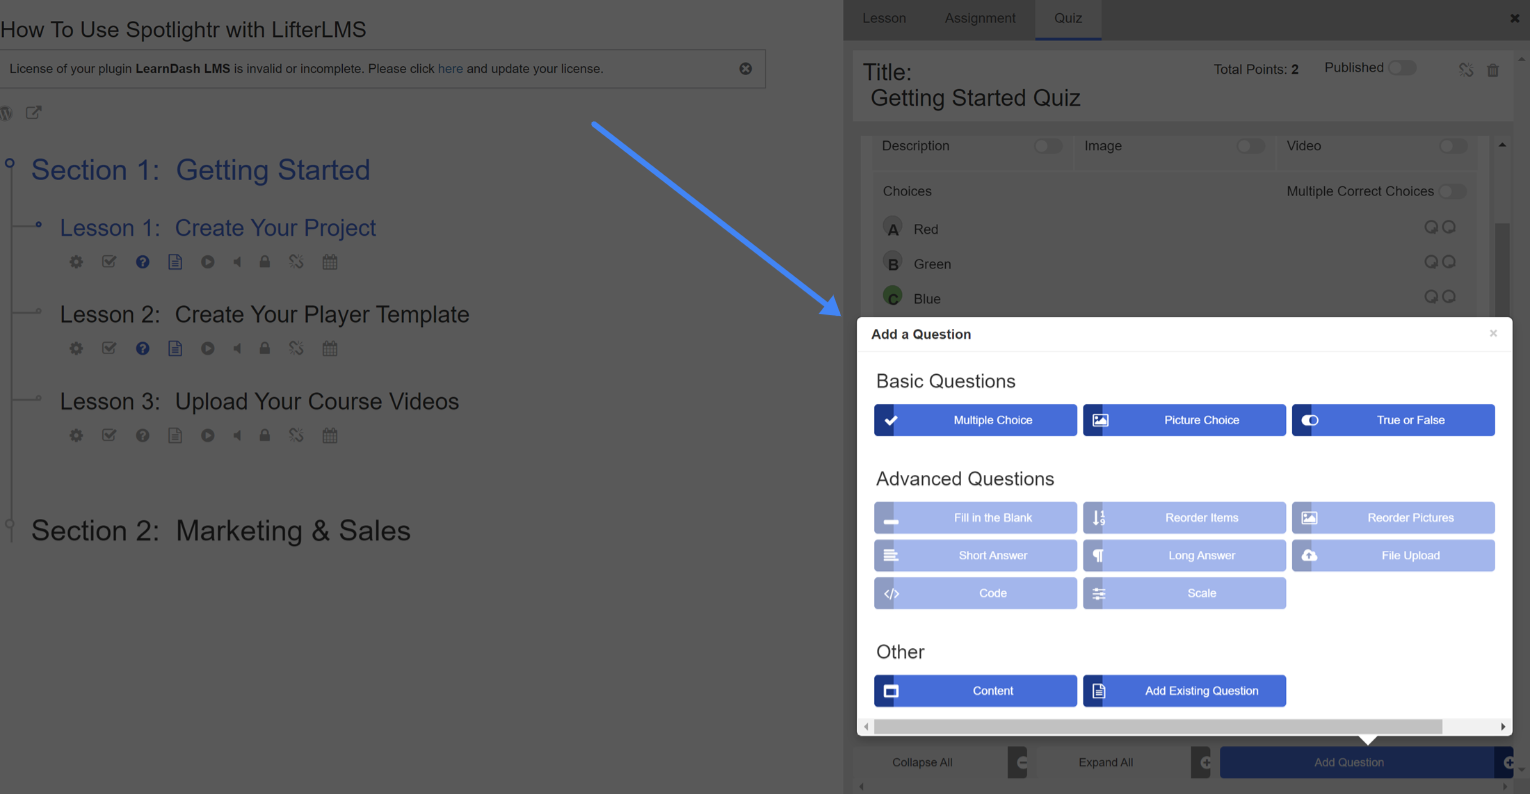Click the Getting Started Quiz title field
Viewport: 1530px width, 794px height.
[x=976, y=98]
